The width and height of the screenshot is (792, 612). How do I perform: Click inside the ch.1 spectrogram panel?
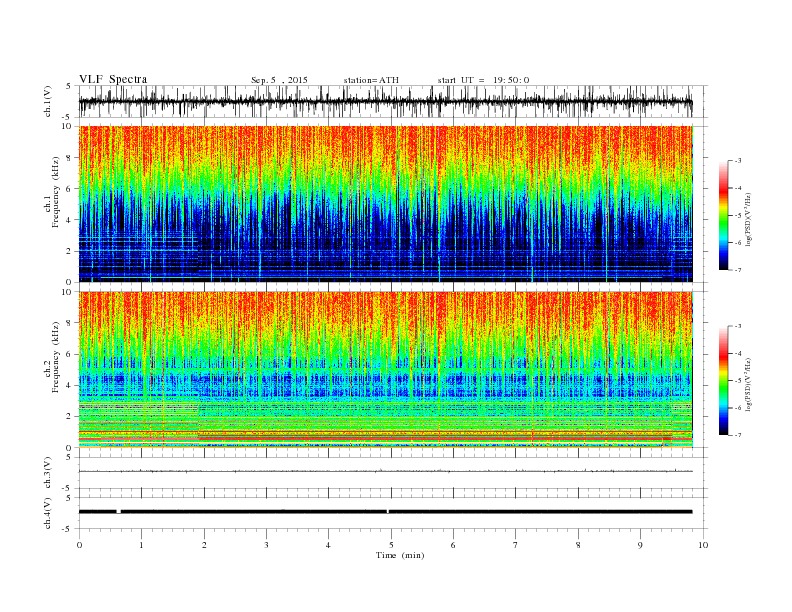(x=385, y=204)
